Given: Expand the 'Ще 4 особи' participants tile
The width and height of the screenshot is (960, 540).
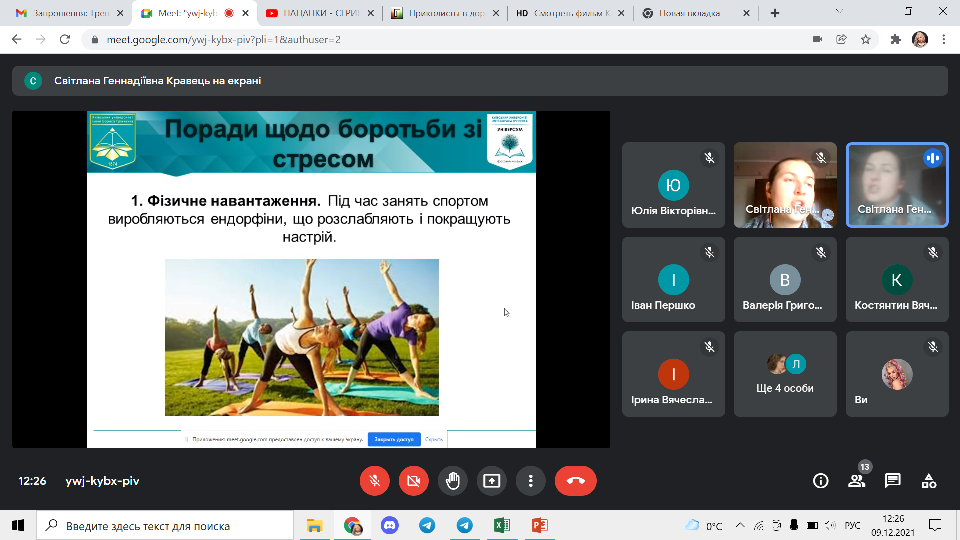Looking at the screenshot, I should (x=785, y=374).
